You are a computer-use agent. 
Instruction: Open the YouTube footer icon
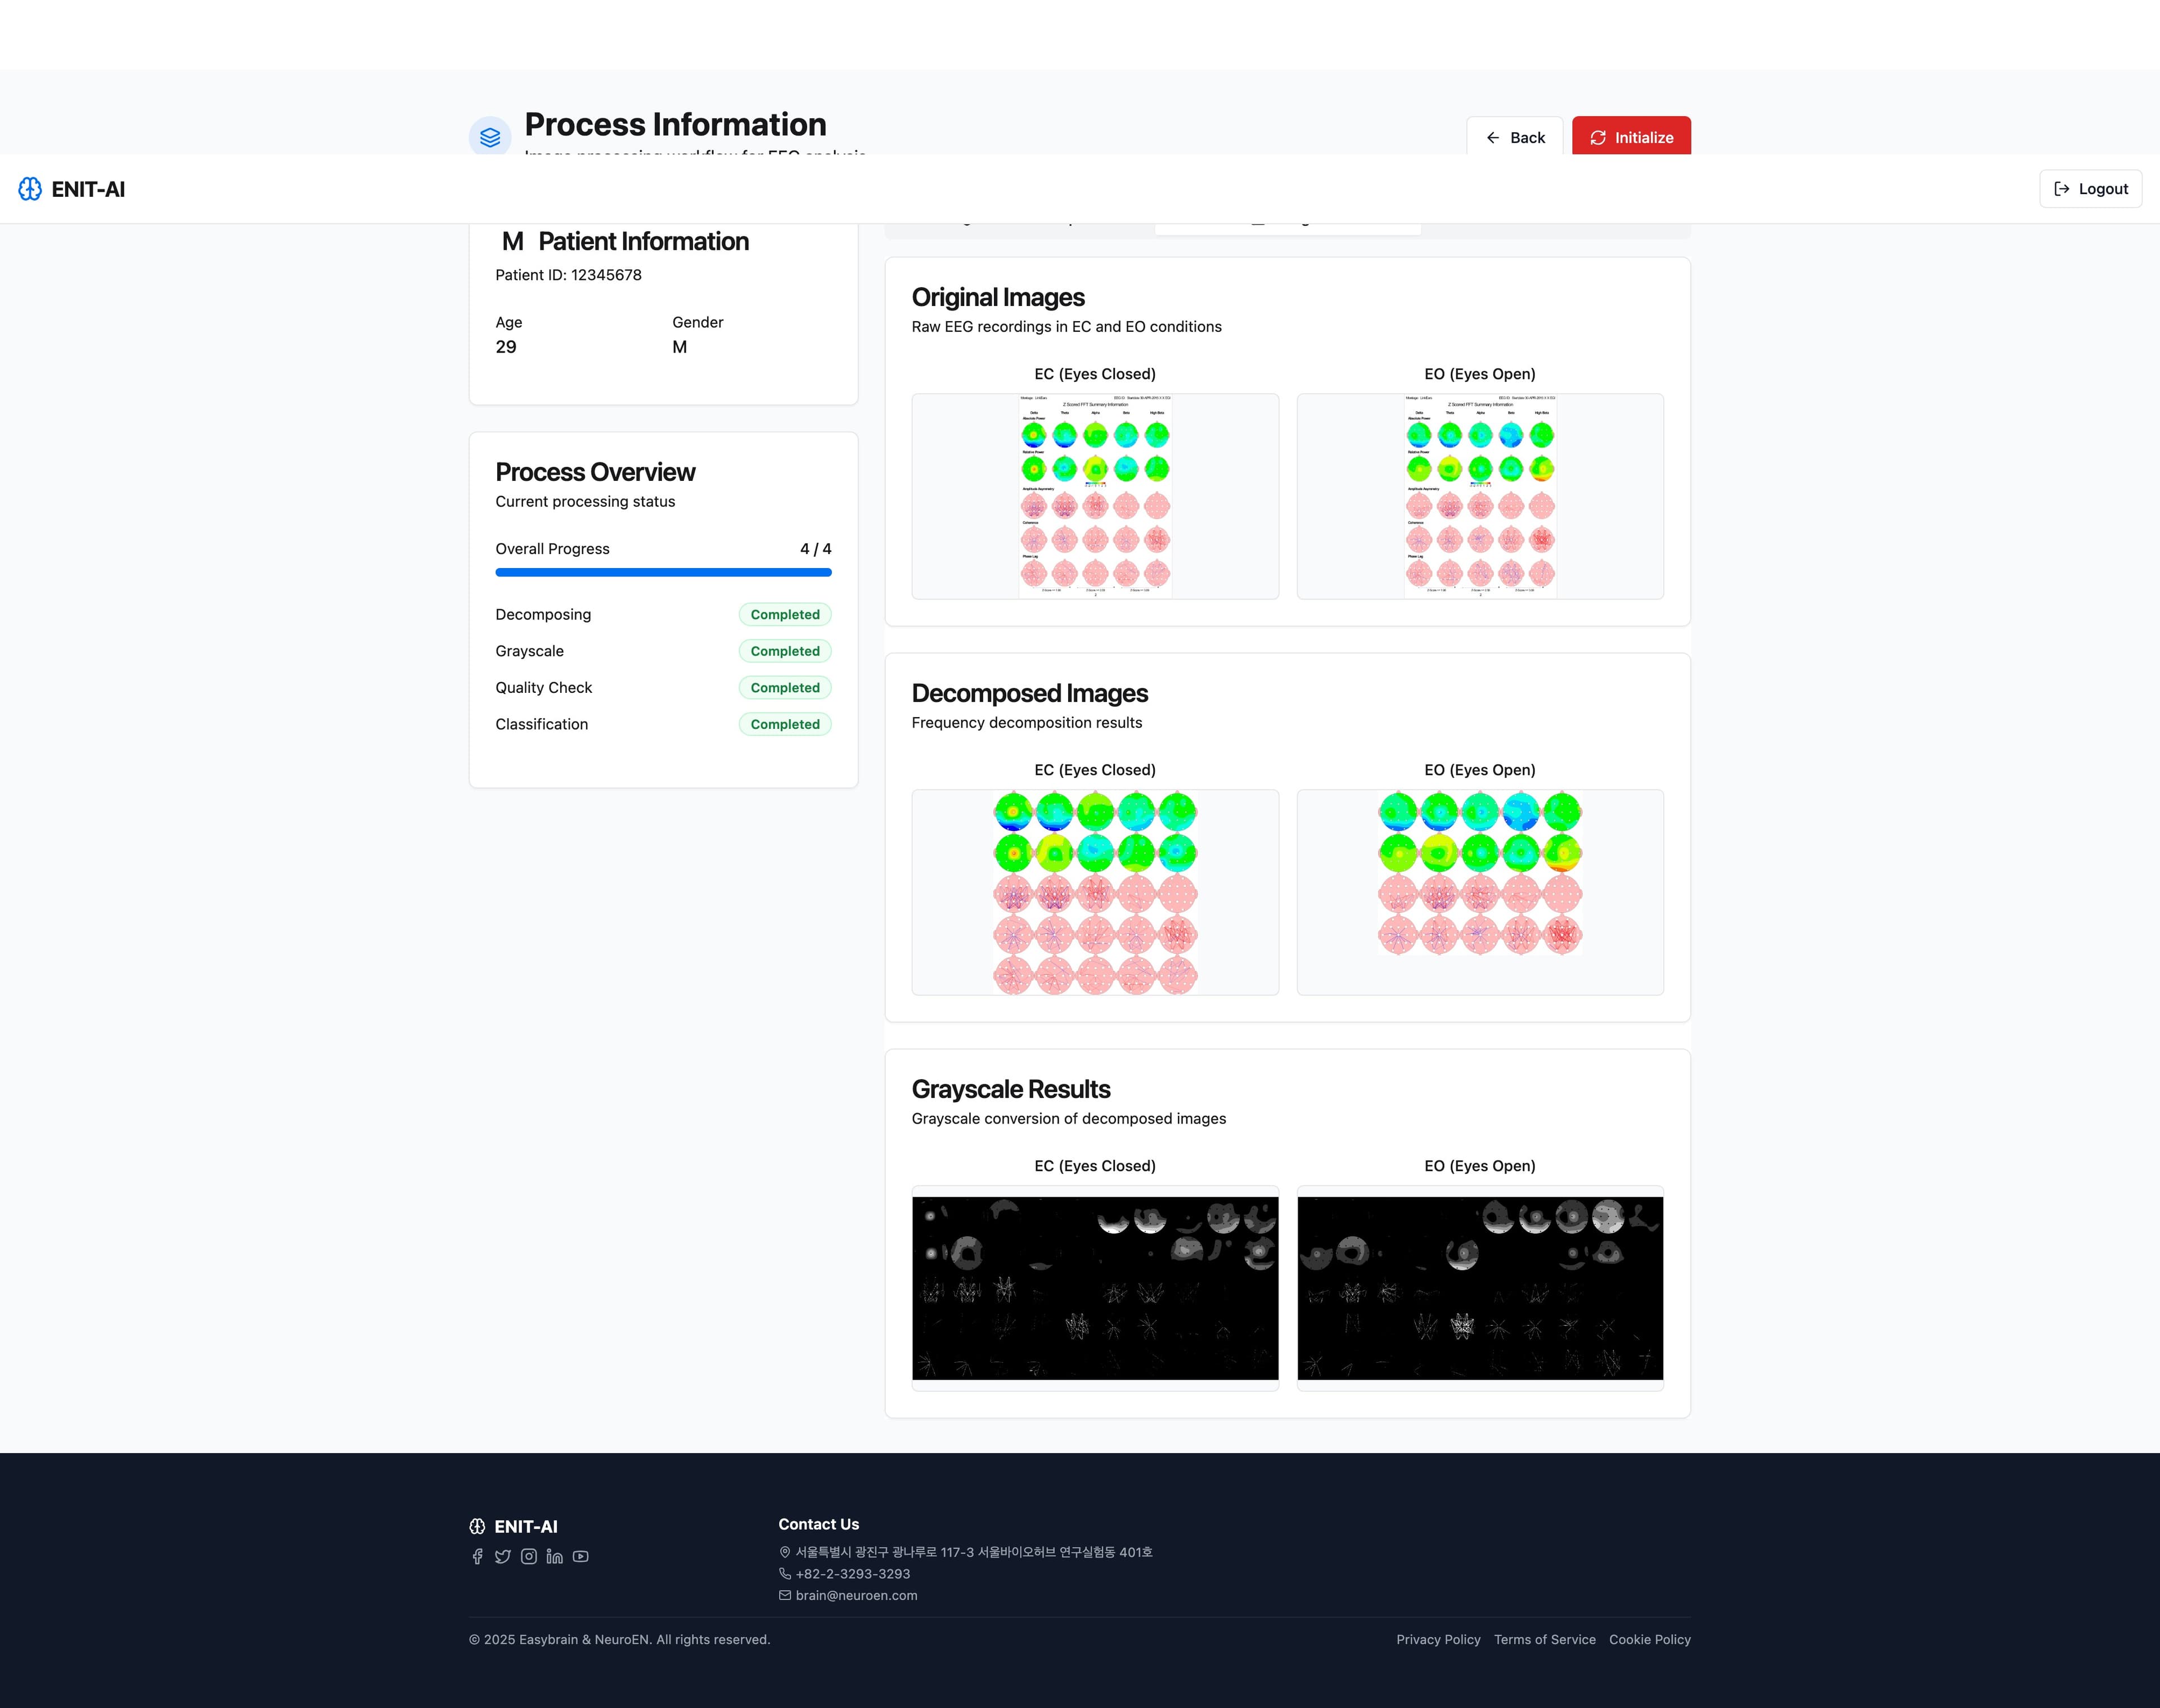click(x=581, y=1556)
